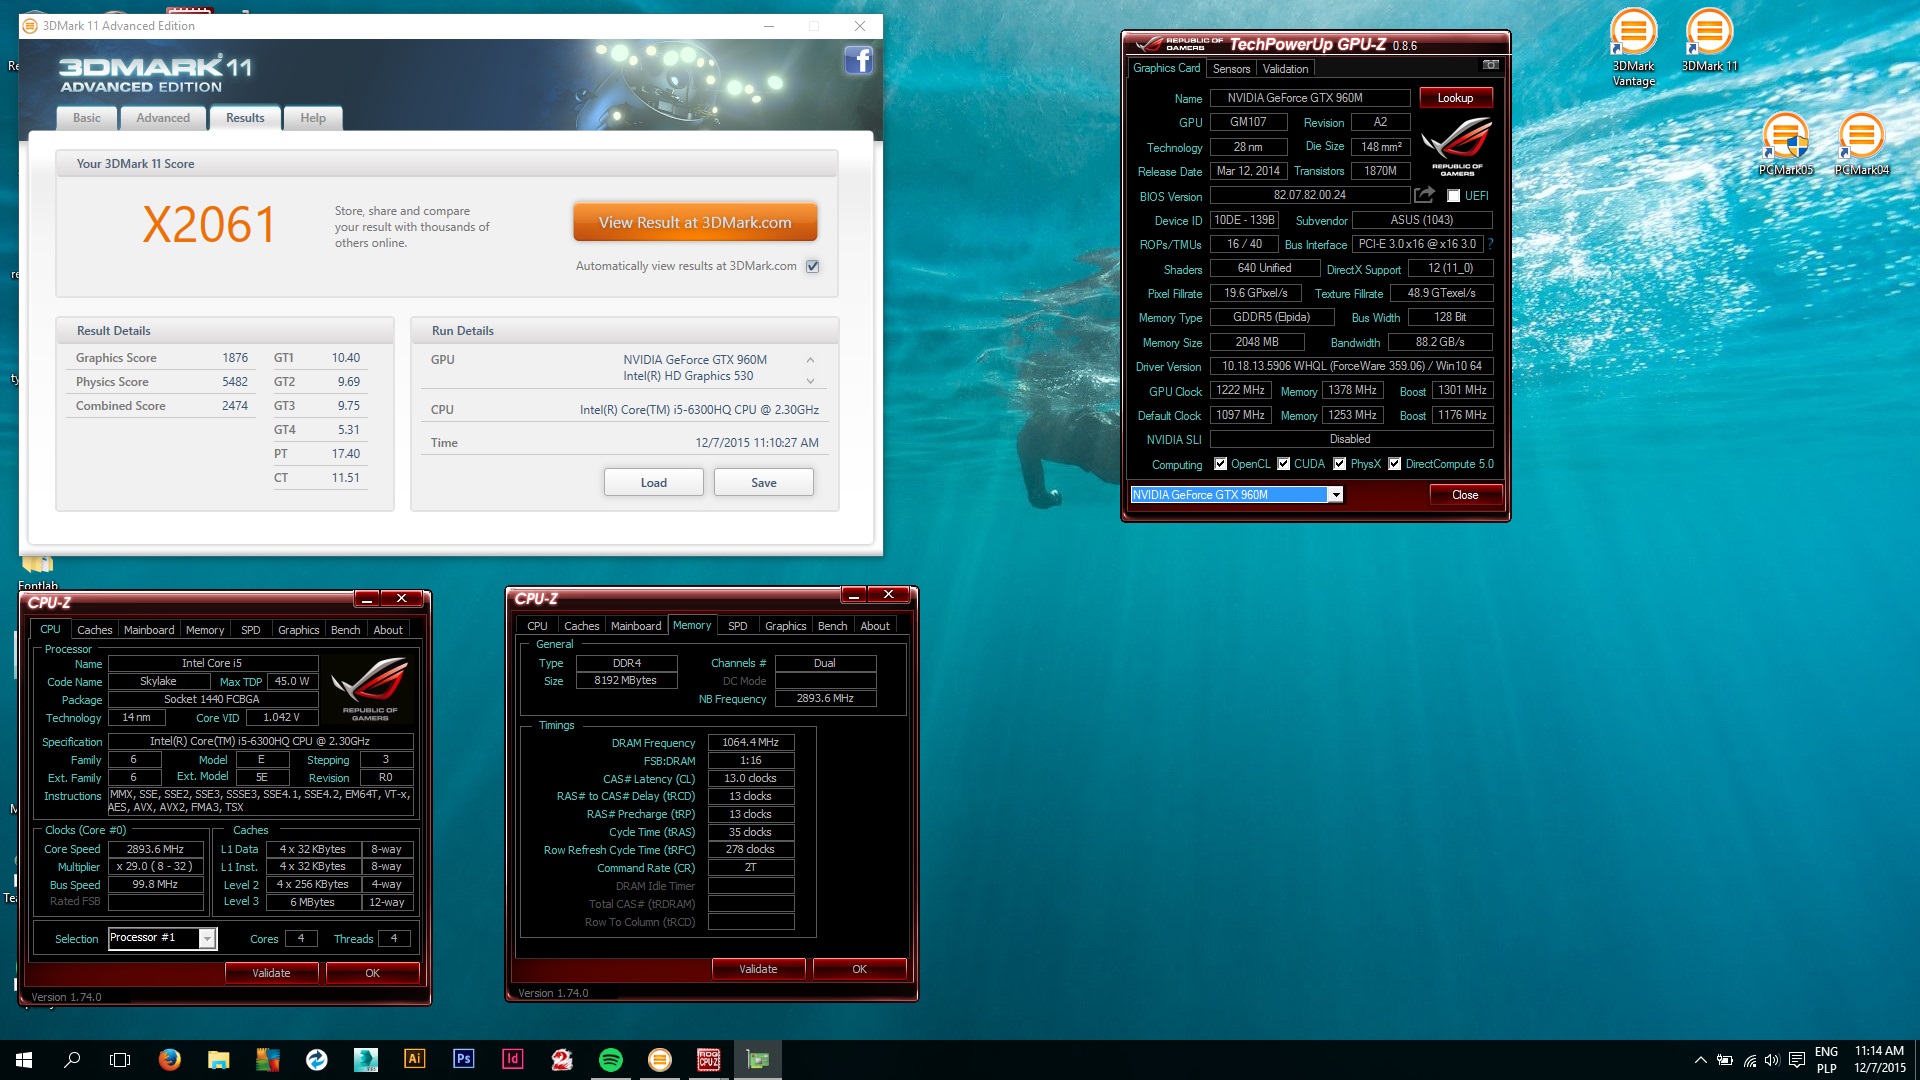Viewport: 1920px width, 1080px height.
Task: Toggle the PhysX checkbox in GPU-Z
Action: pos(1340,464)
